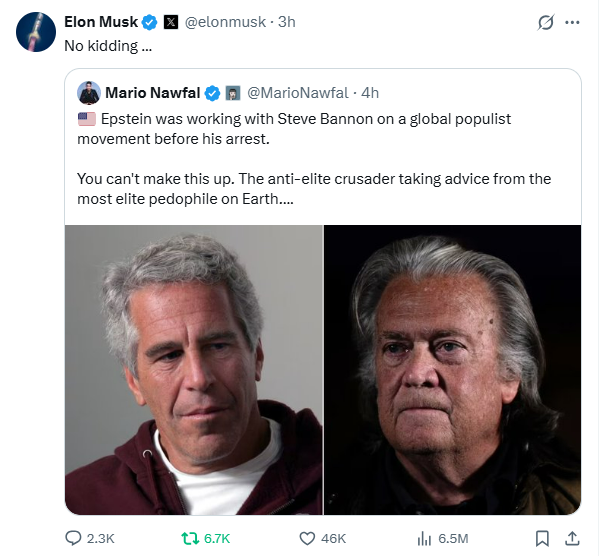Open the Grok explain icon

click(x=545, y=22)
